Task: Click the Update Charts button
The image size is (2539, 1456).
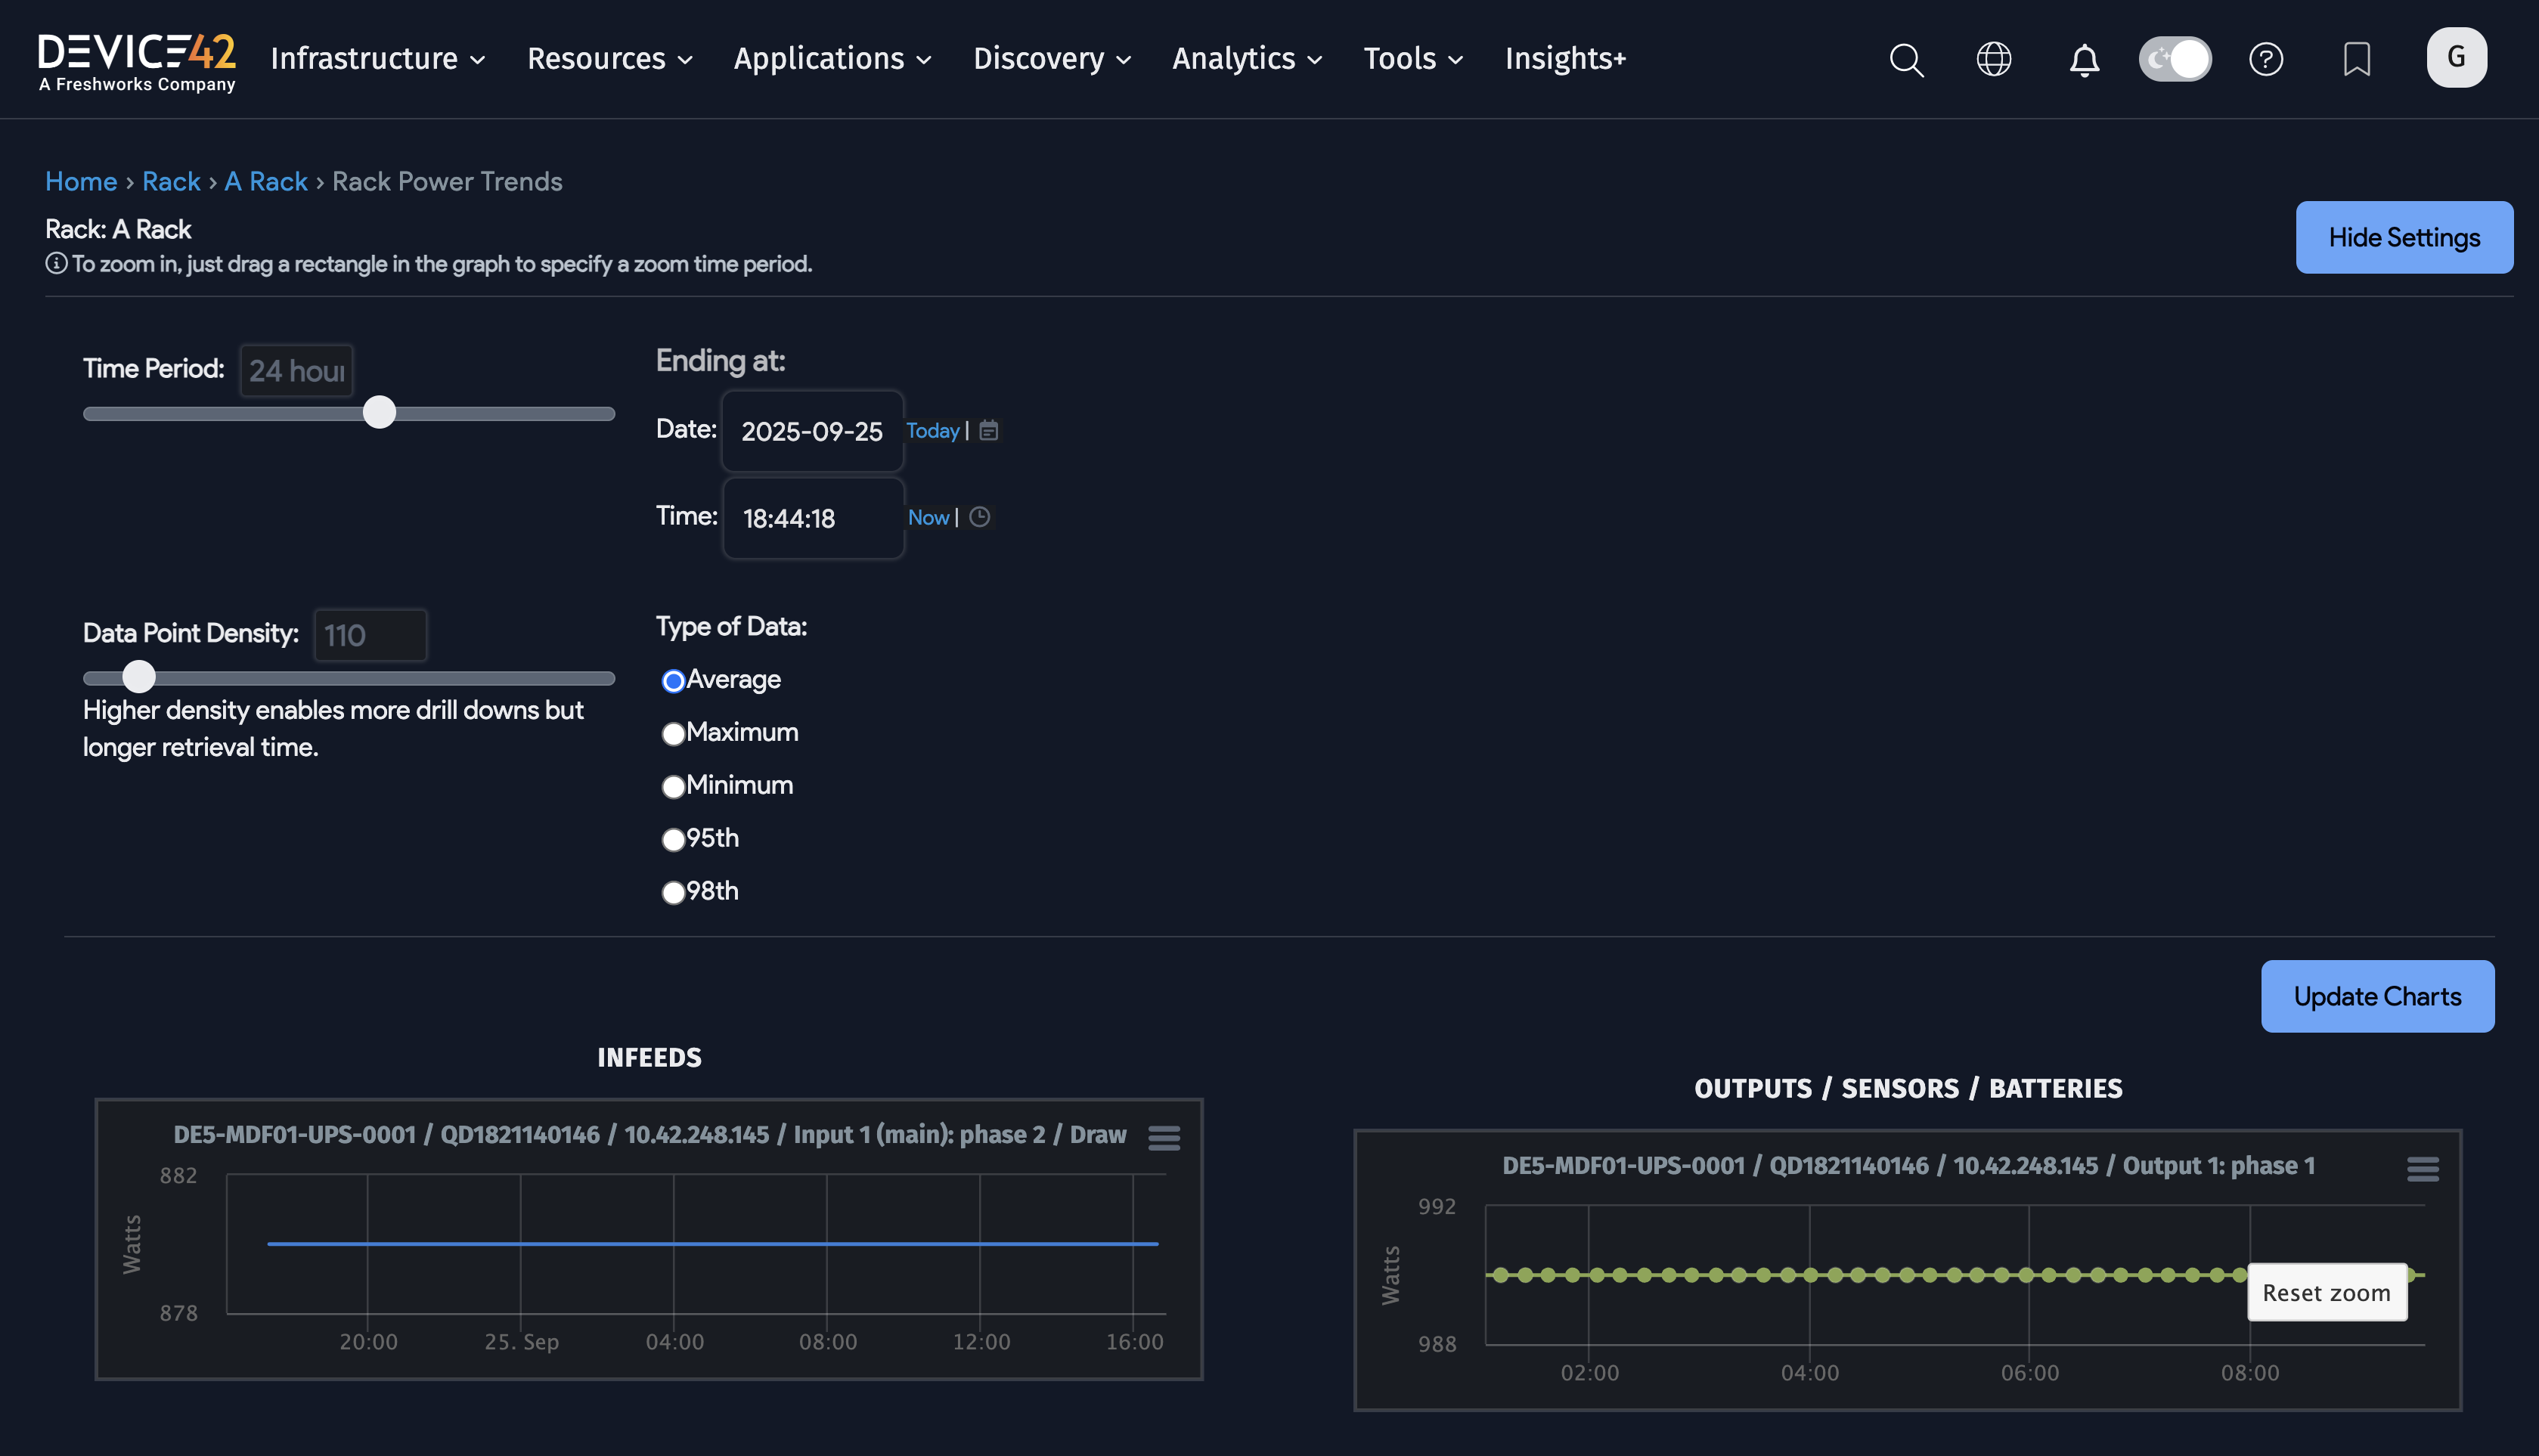Action: click(x=2377, y=996)
